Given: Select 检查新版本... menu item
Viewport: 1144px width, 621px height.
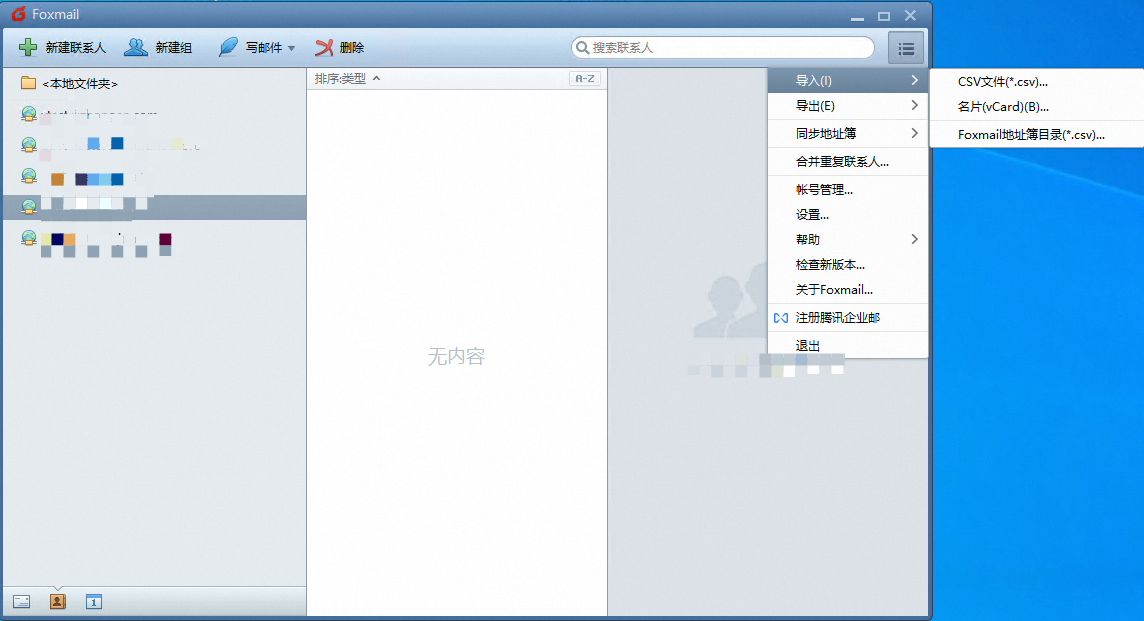Looking at the screenshot, I should (848, 264).
